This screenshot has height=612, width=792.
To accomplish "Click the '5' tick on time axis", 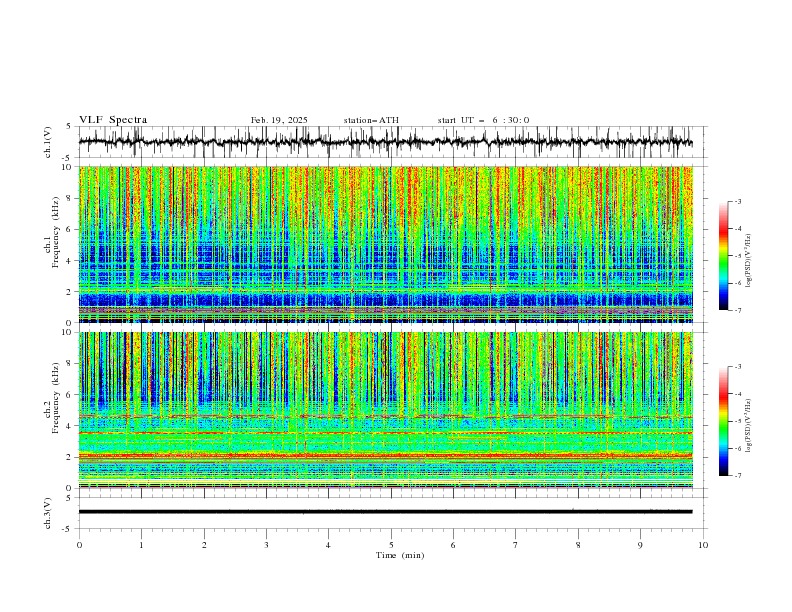I will point(391,545).
